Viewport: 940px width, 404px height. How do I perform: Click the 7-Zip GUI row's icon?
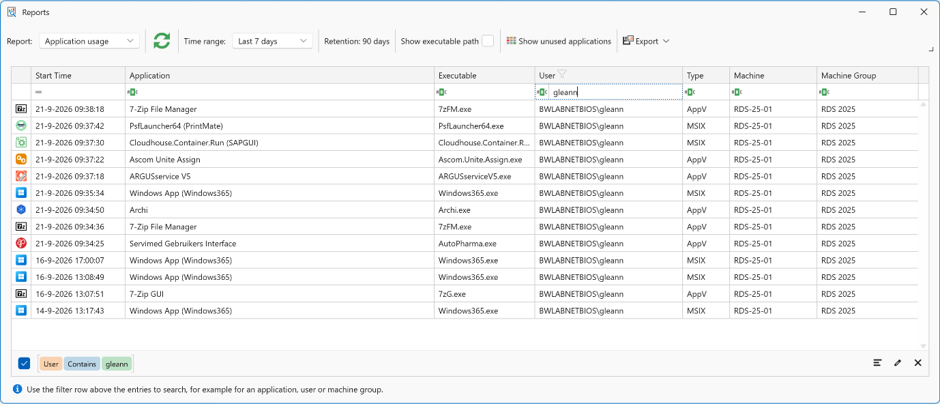tap(21, 294)
